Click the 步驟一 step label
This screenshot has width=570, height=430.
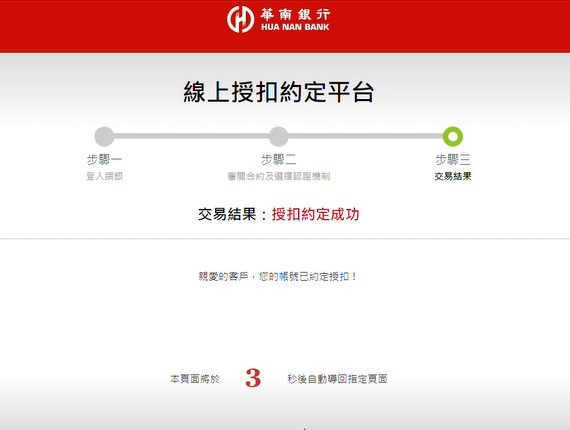coord(104,159)
